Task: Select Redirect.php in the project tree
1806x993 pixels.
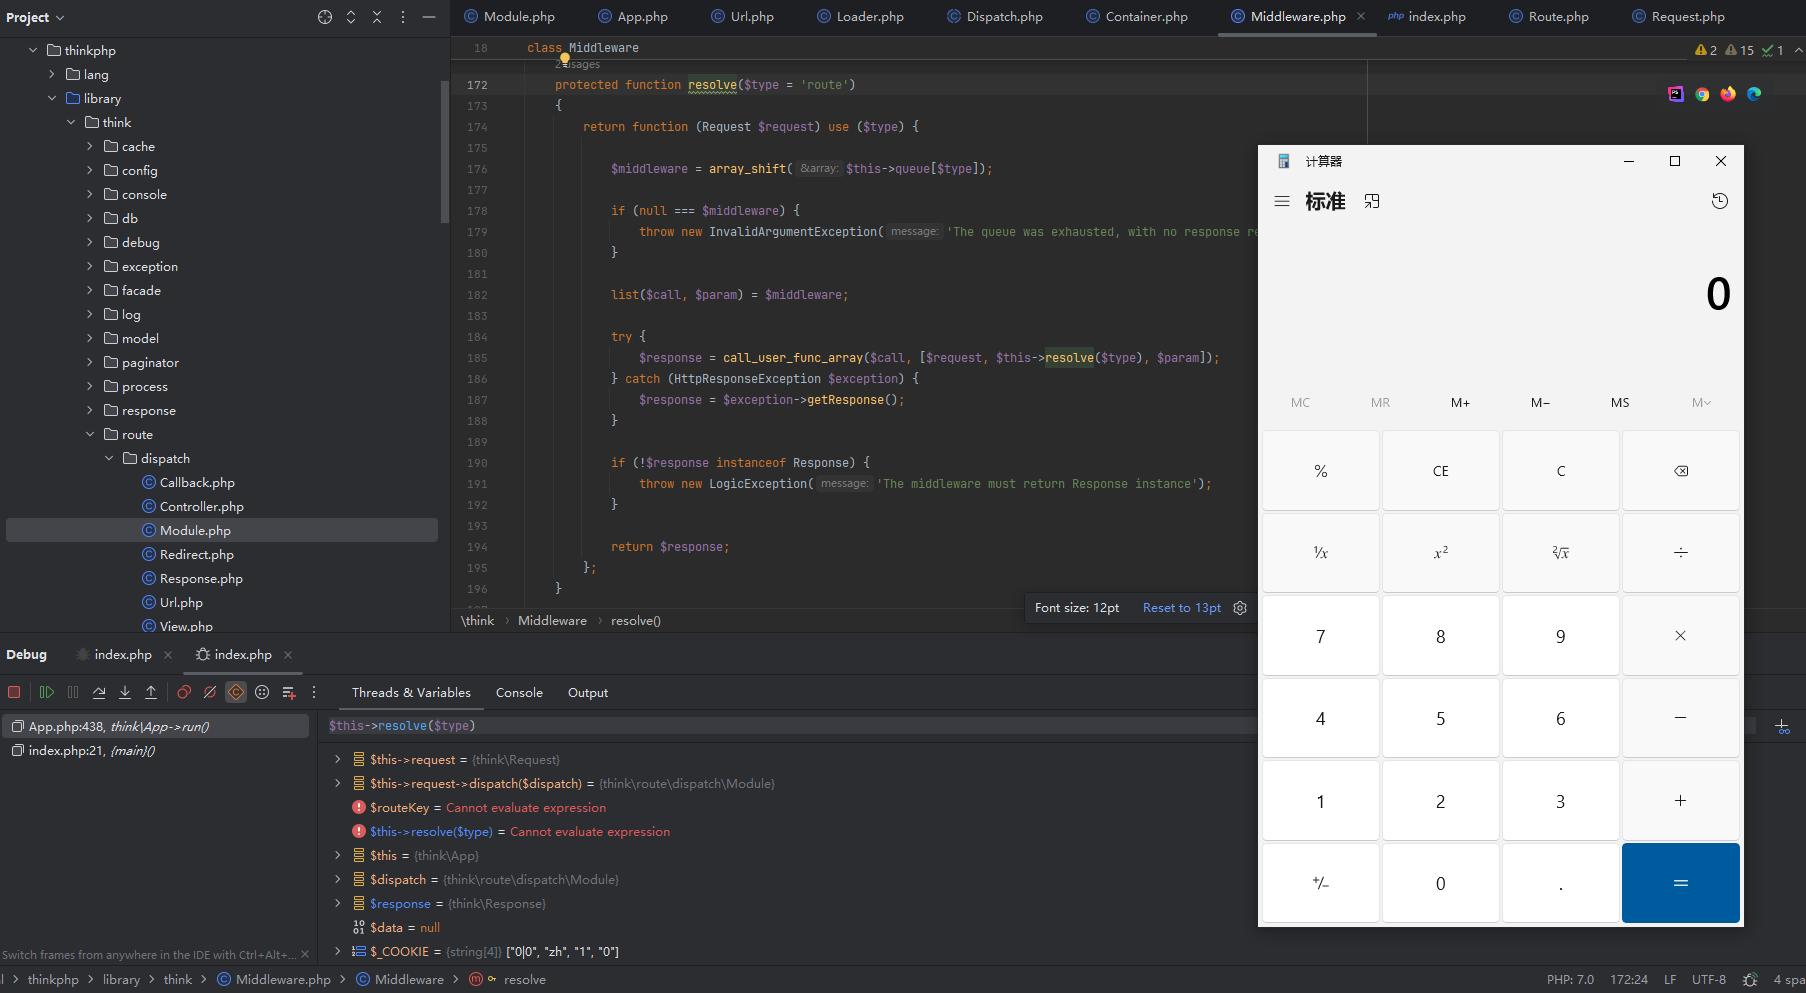Action: click(x=196, y=555)
